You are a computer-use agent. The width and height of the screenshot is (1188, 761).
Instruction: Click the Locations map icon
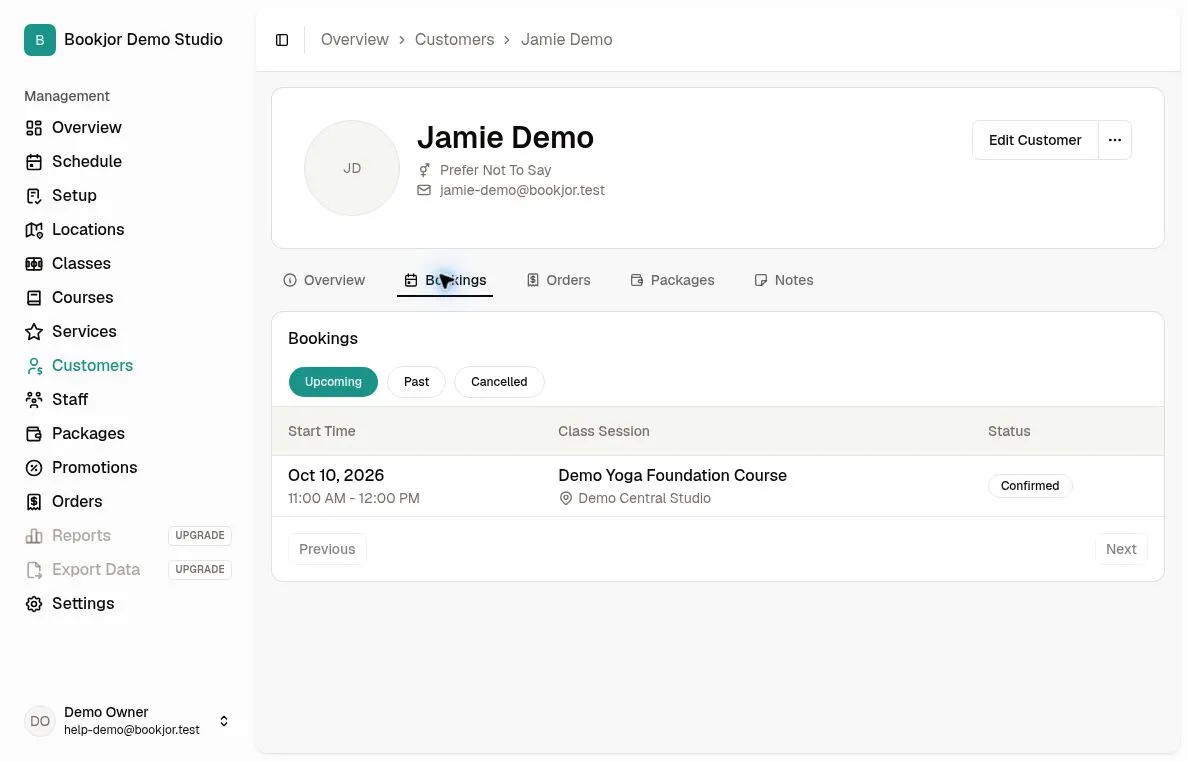(34, 230)
